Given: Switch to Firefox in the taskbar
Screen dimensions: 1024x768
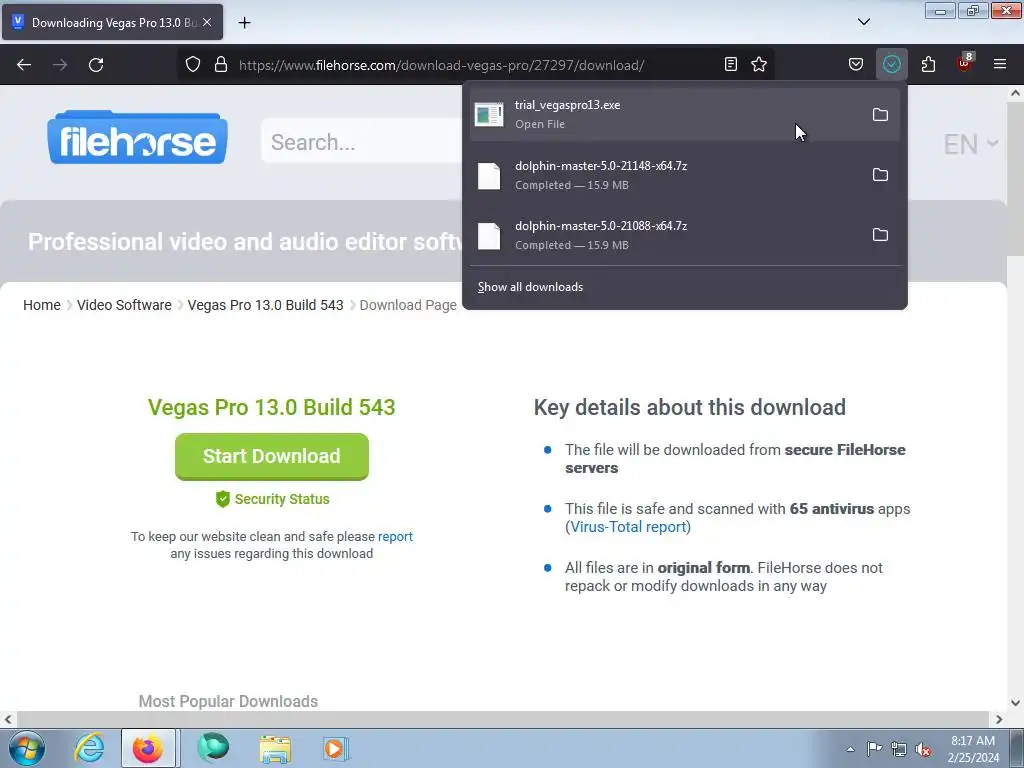Looking at the screenshot, I should [x=148, y=748].
